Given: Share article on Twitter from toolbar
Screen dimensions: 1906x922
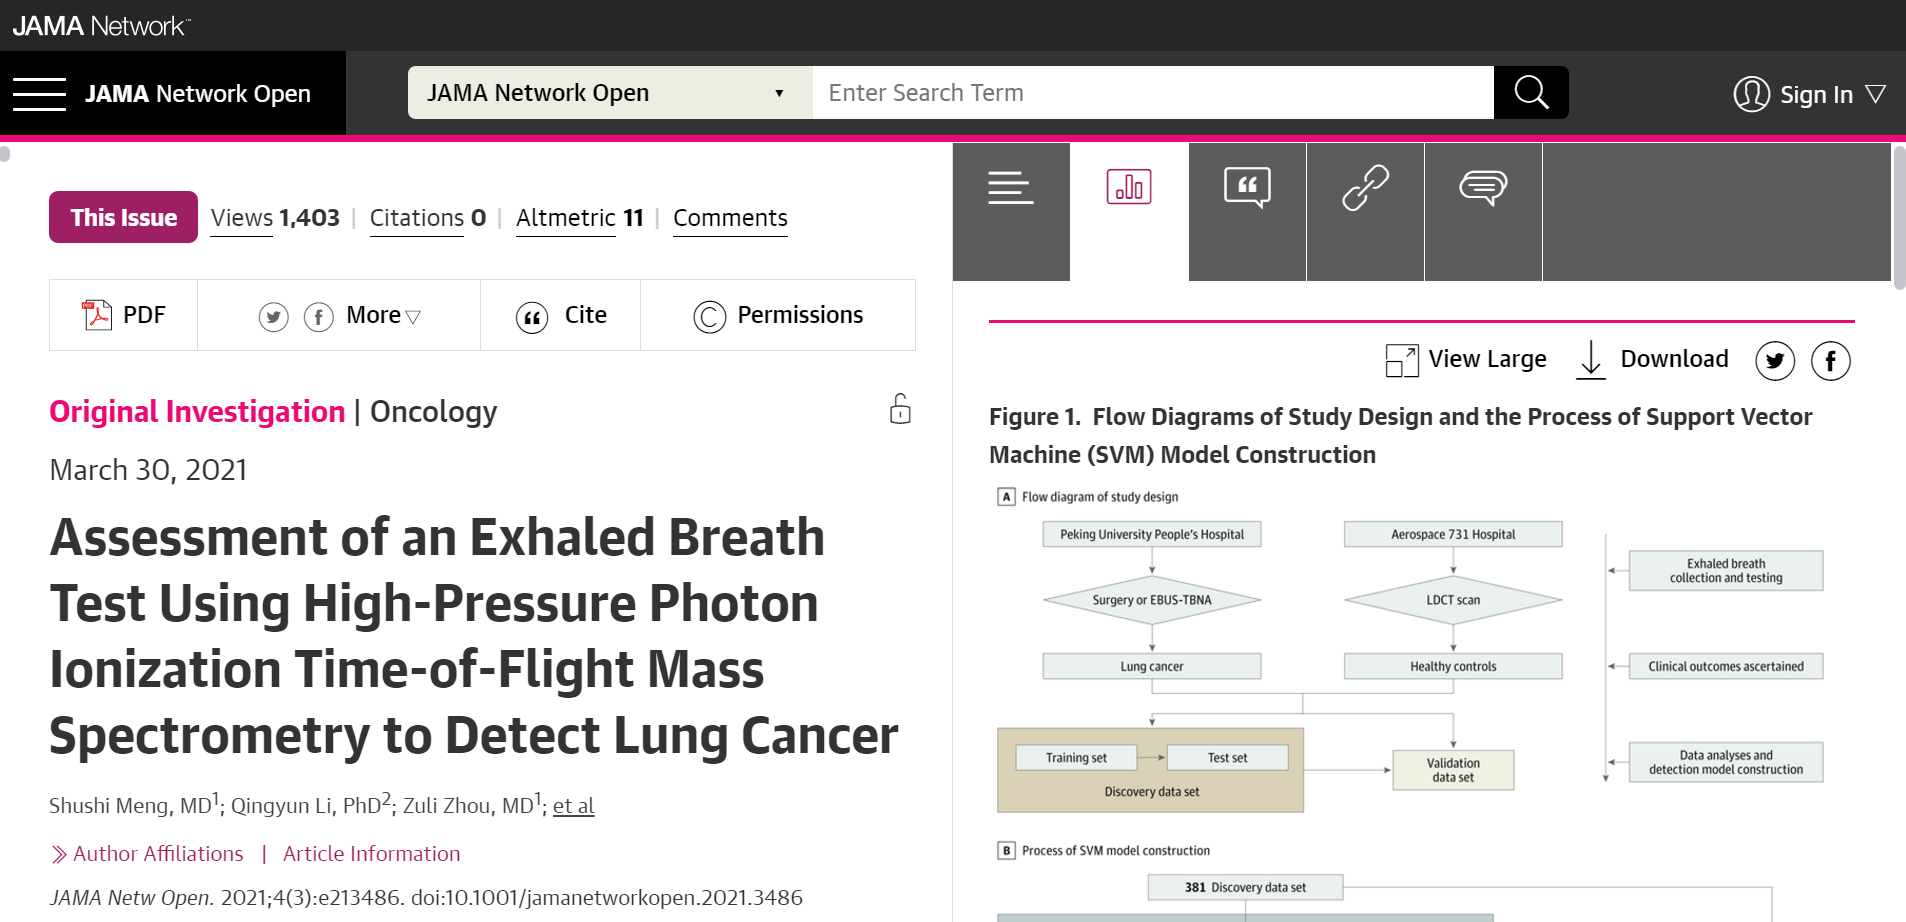Looking at the screenshot, I should coord(273,317).
